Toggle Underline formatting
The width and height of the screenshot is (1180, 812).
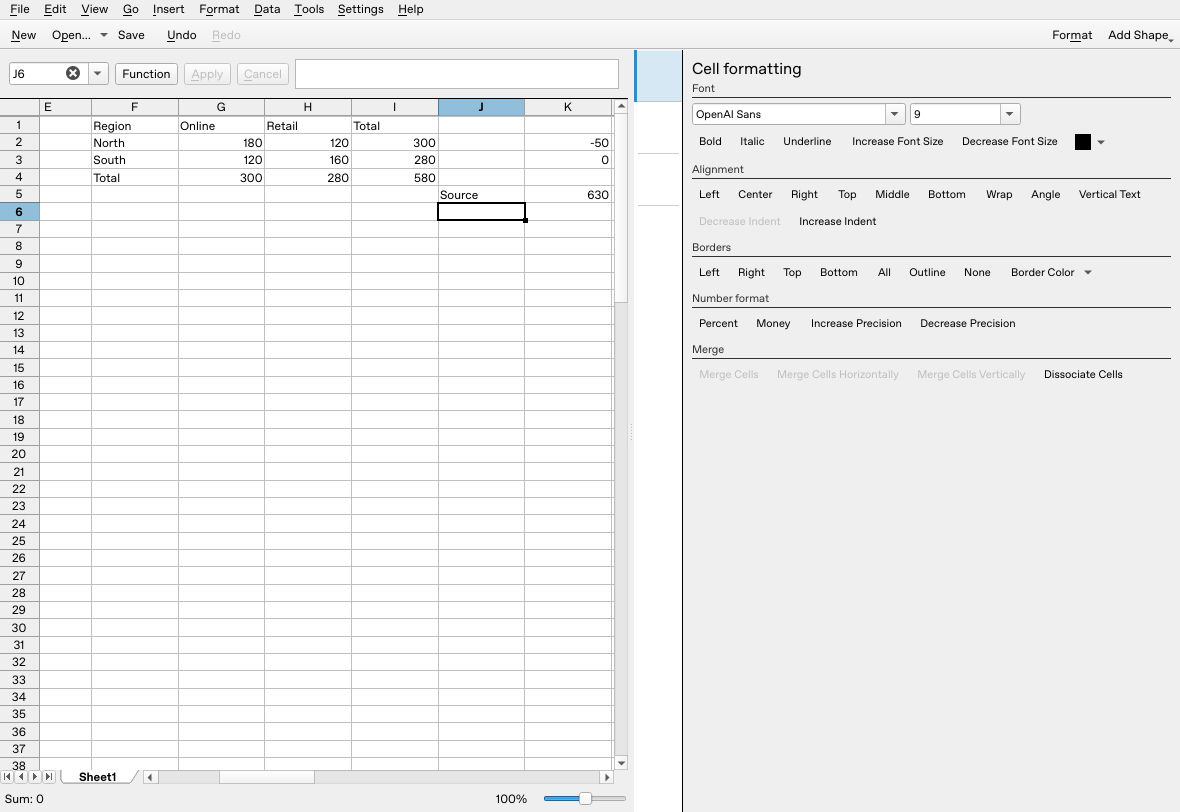click(x=807, y=141)
